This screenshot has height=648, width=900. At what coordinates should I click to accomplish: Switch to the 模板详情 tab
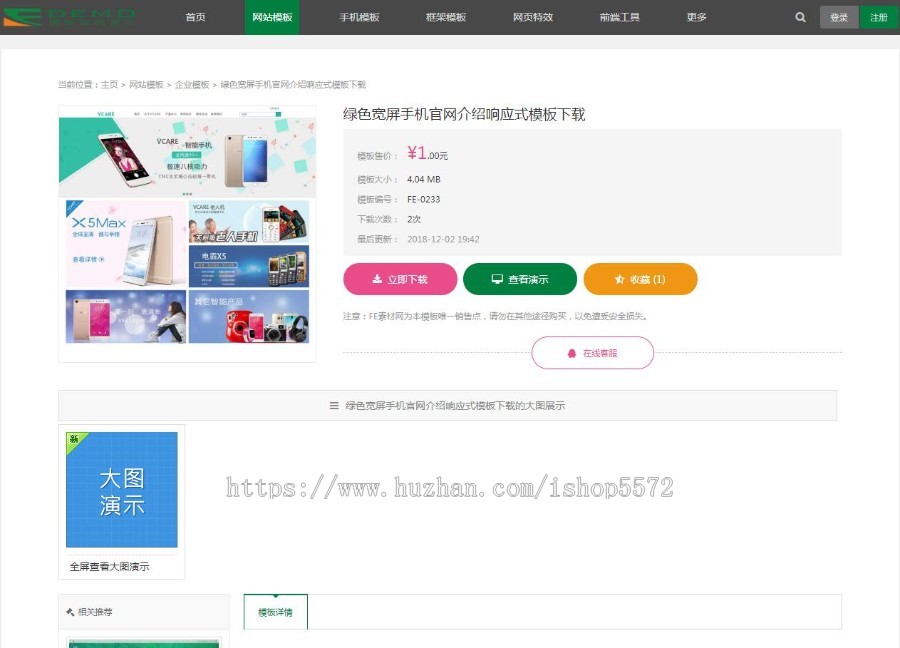(274, 611)
